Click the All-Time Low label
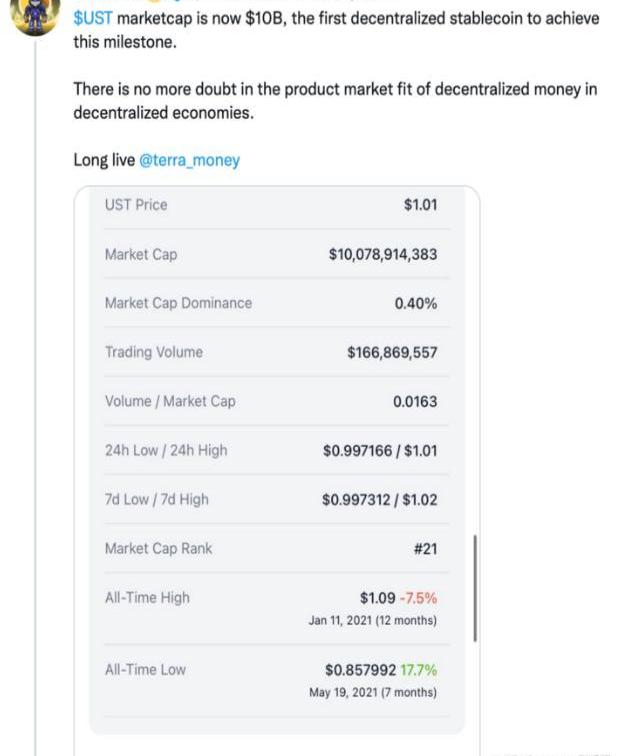The height and width of the screenshot is (756, 622). (x=145, y=670)
